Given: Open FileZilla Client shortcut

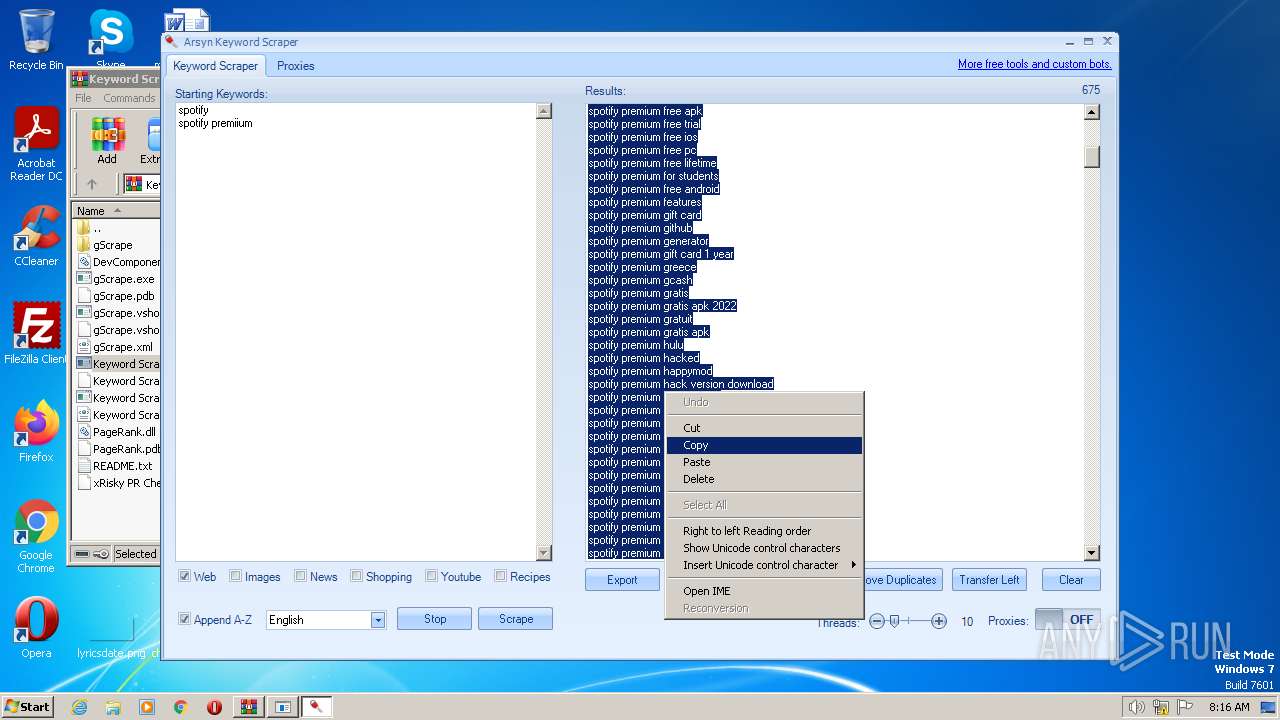Looking at the screenshot, I should point(36,333).
